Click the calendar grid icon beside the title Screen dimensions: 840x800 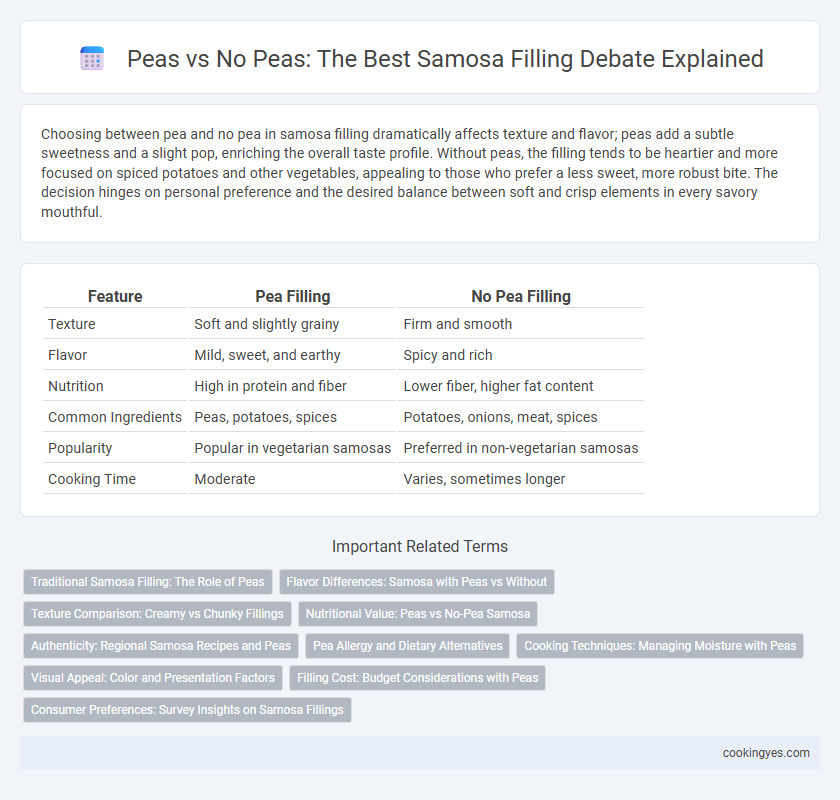point(92,58)
